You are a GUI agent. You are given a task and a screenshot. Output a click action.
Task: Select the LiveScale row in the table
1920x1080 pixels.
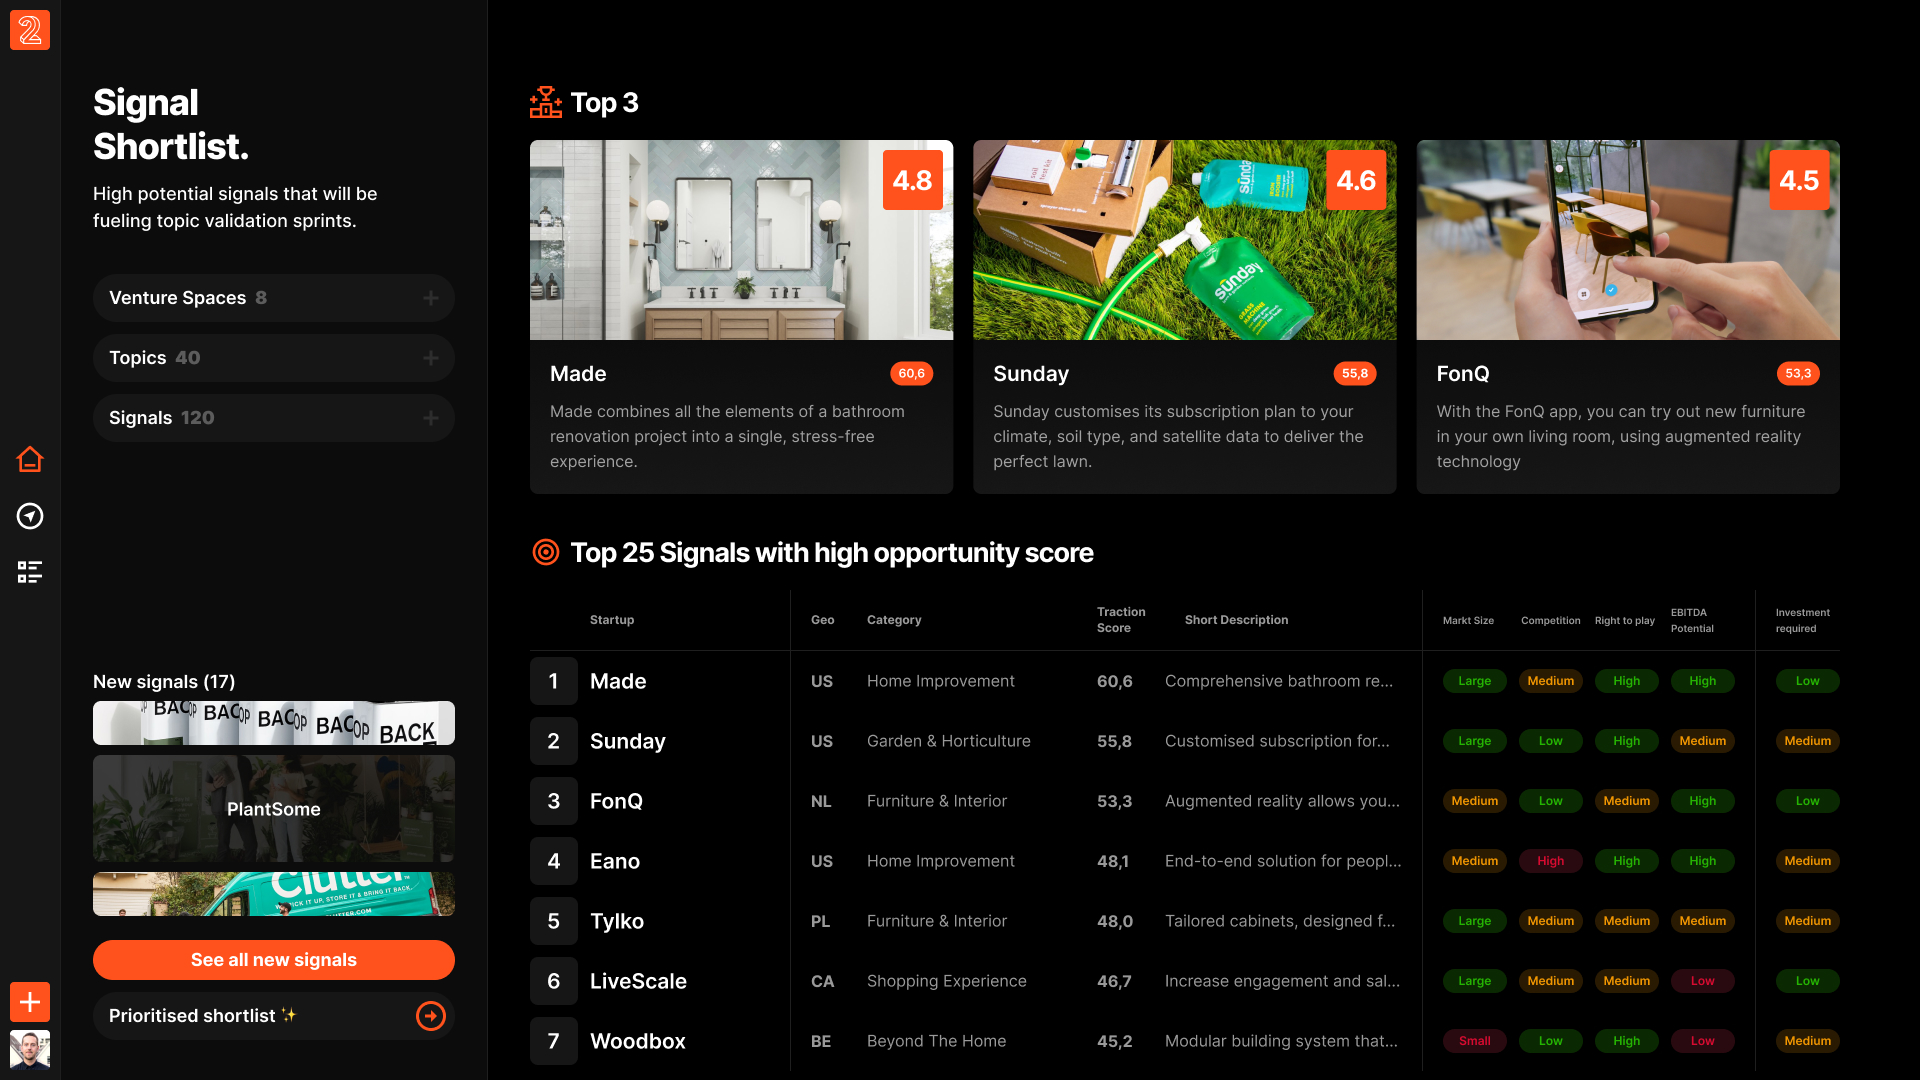click(1184, 981)
